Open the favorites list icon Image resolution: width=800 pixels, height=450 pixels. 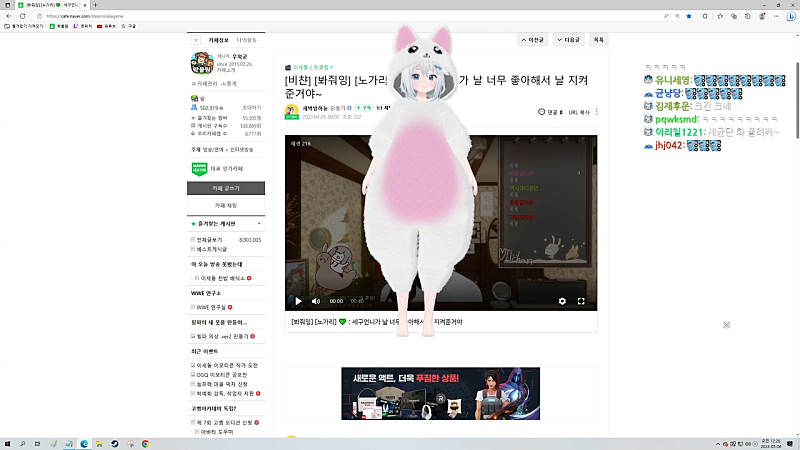point(720,16)
